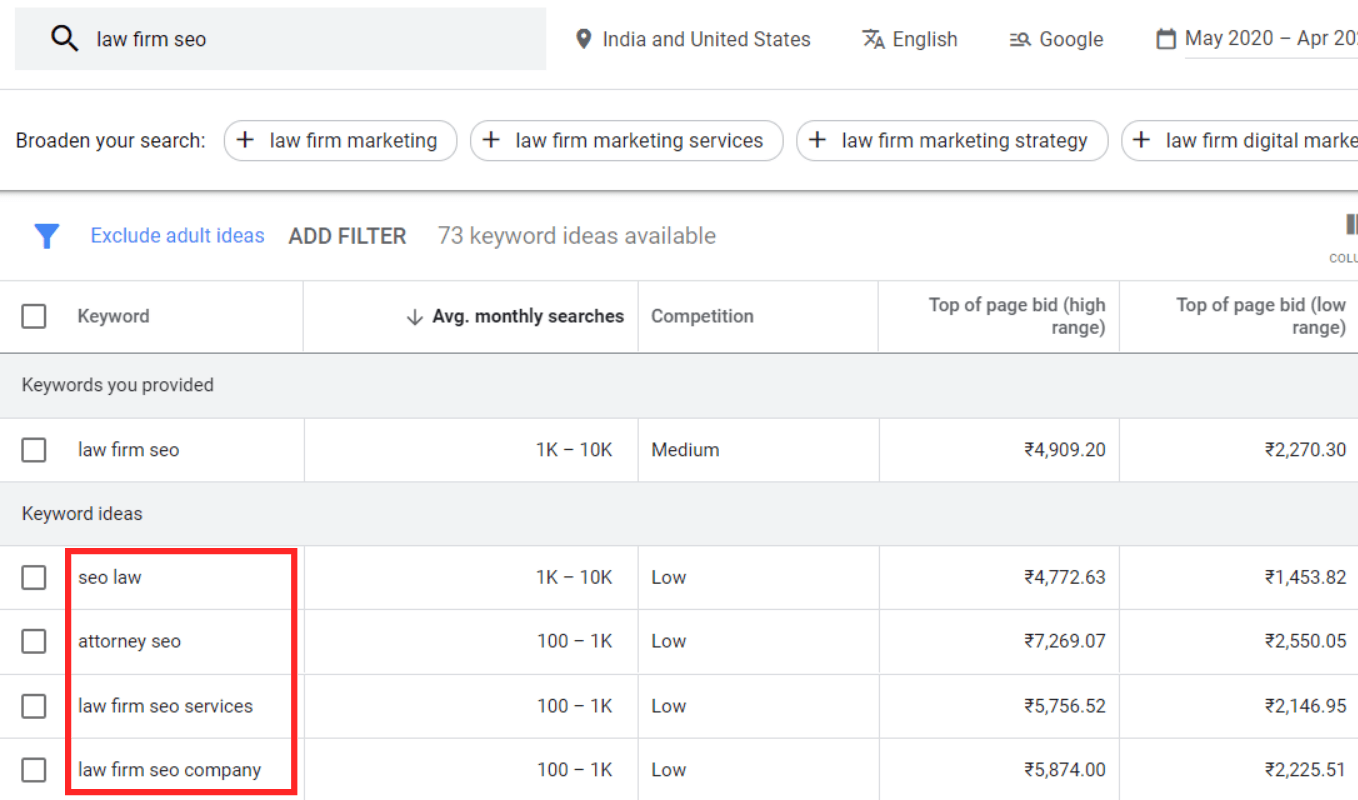1358x800 pixels.
Task: Click the calendar date range icon
Action: click(x=1165, y=39)
